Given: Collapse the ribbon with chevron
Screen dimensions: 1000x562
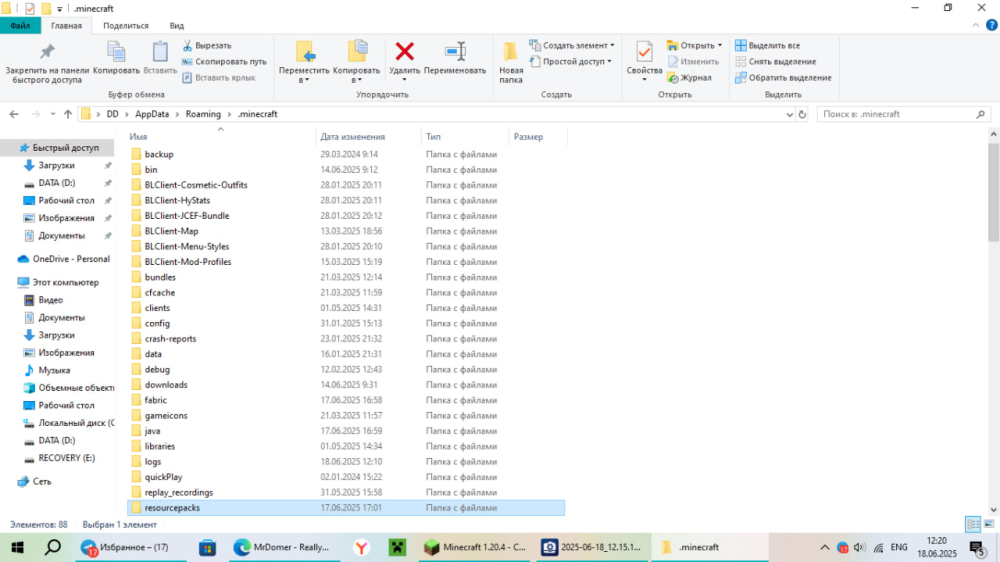Looking at the screenshot, I should pos(976,26).
